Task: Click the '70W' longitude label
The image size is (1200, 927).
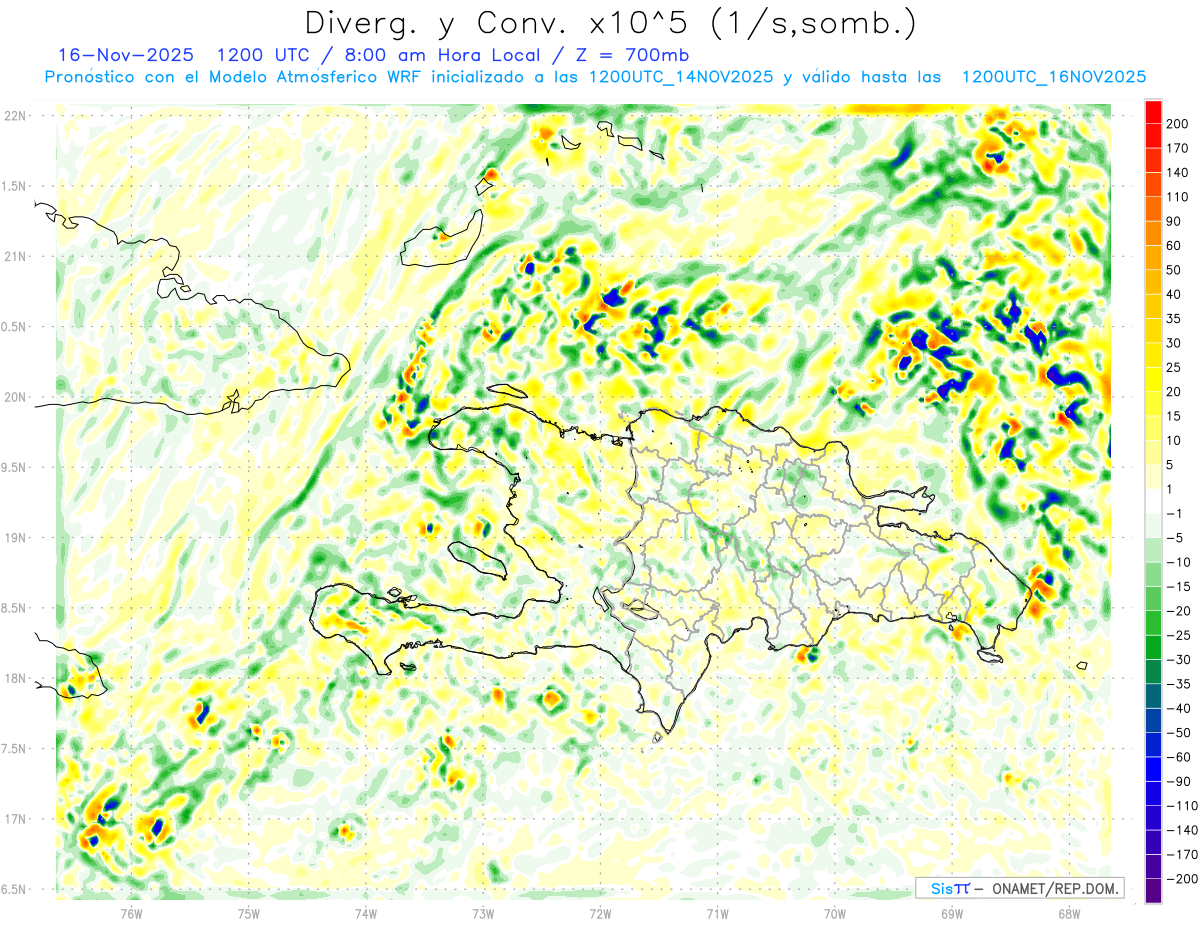Action: pyautogui.click(x=835, y=913)
